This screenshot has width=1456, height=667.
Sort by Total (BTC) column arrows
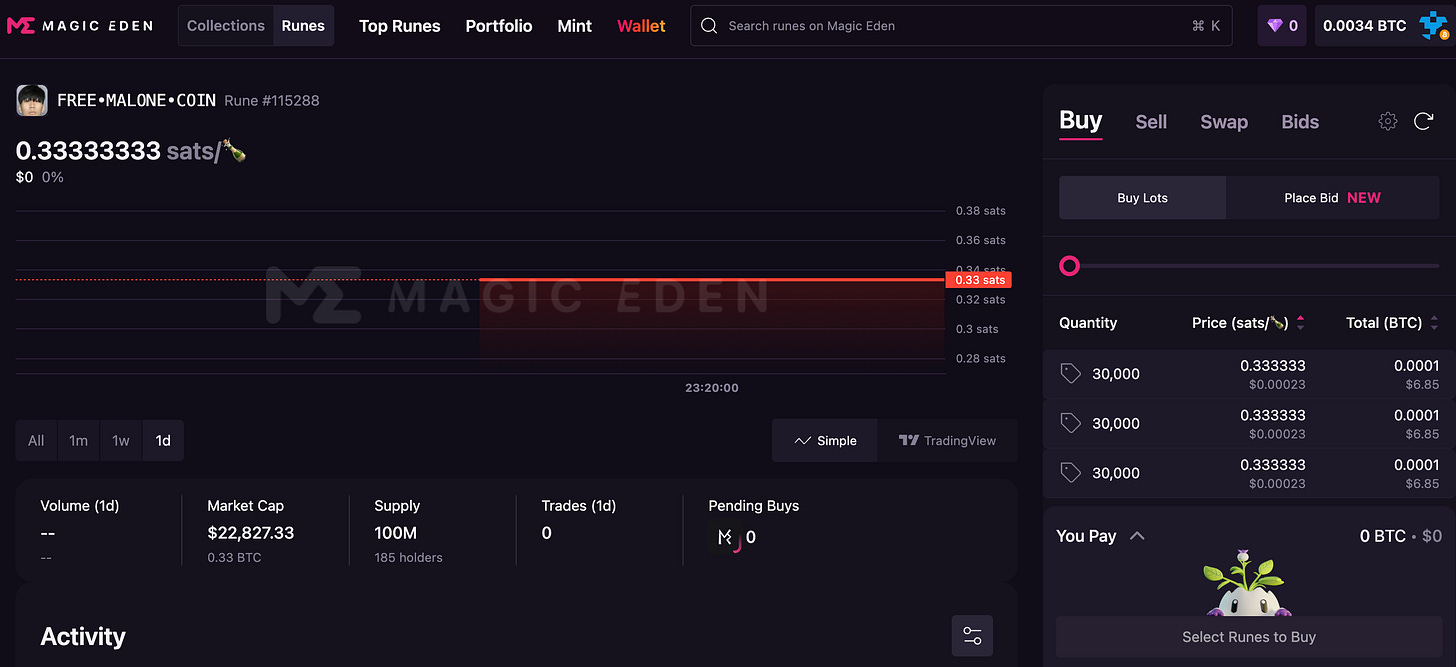(1434, 322)
